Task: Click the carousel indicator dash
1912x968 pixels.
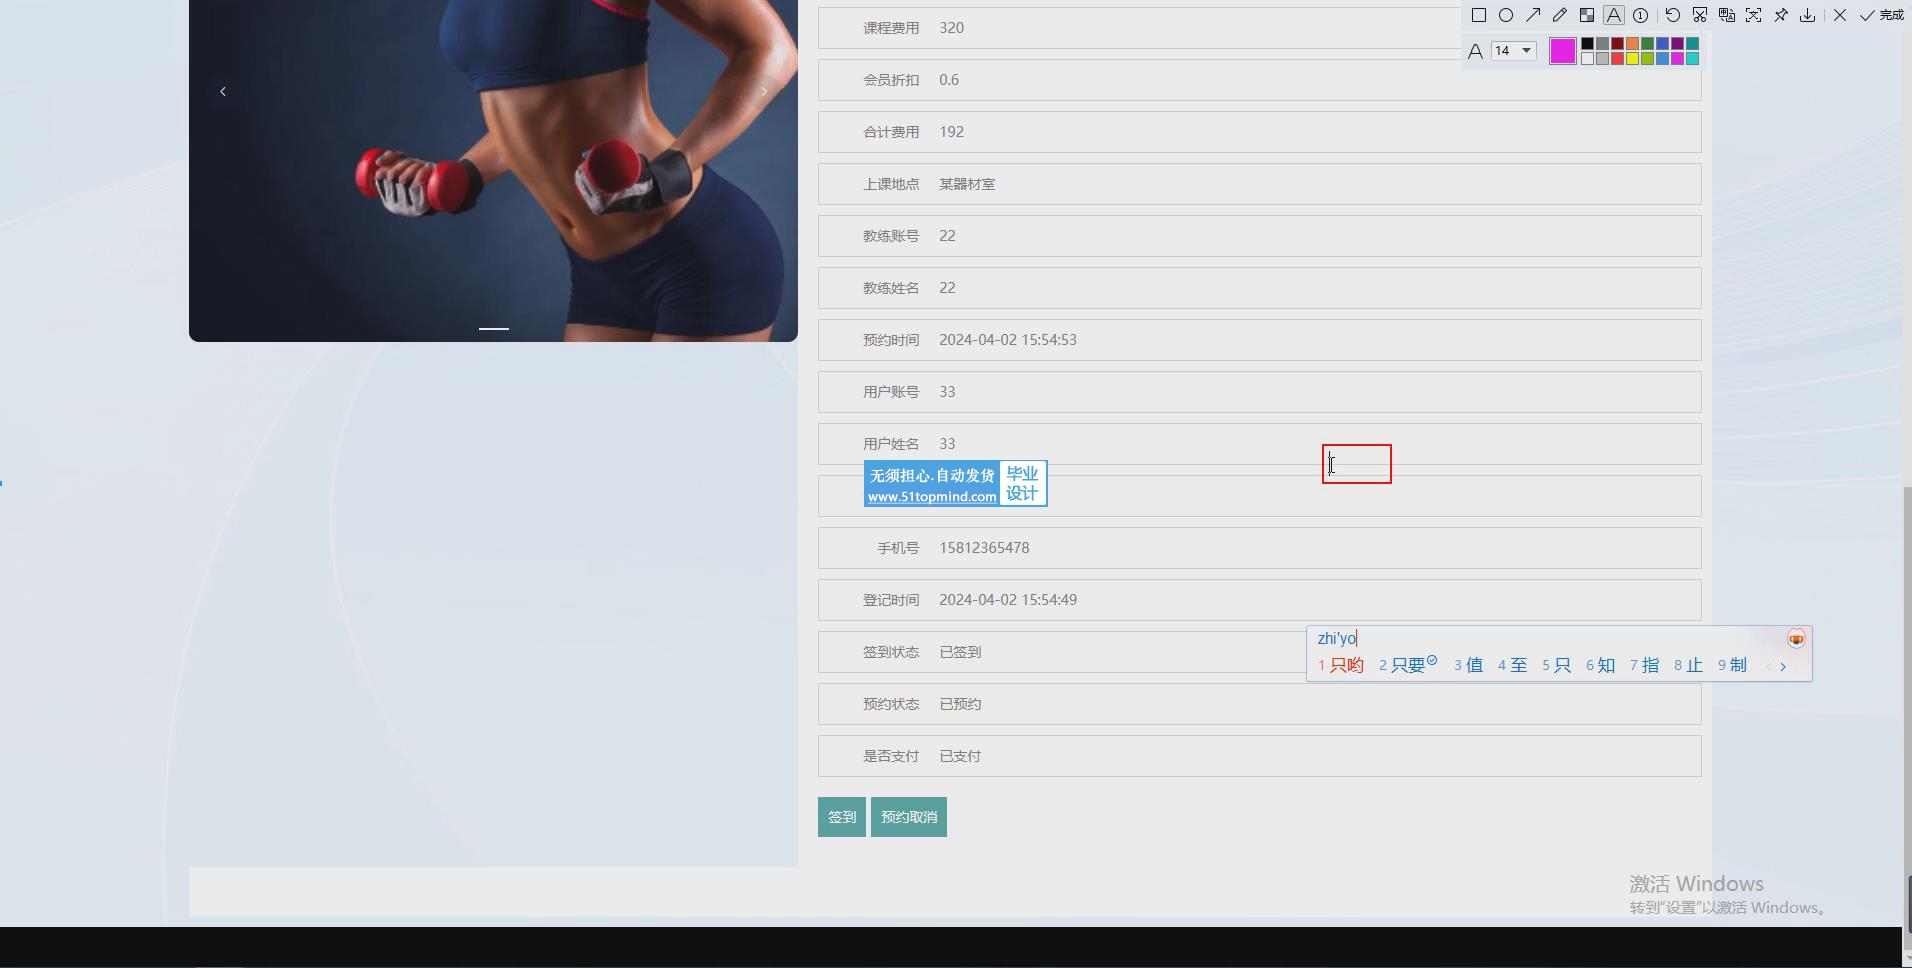Action: (494, 328)
